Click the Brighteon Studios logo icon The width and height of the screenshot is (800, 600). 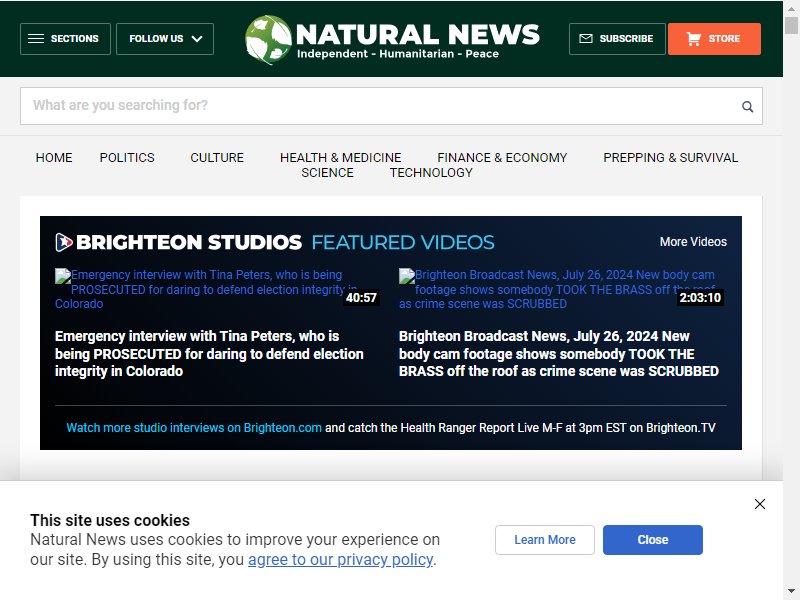[64, 242]
